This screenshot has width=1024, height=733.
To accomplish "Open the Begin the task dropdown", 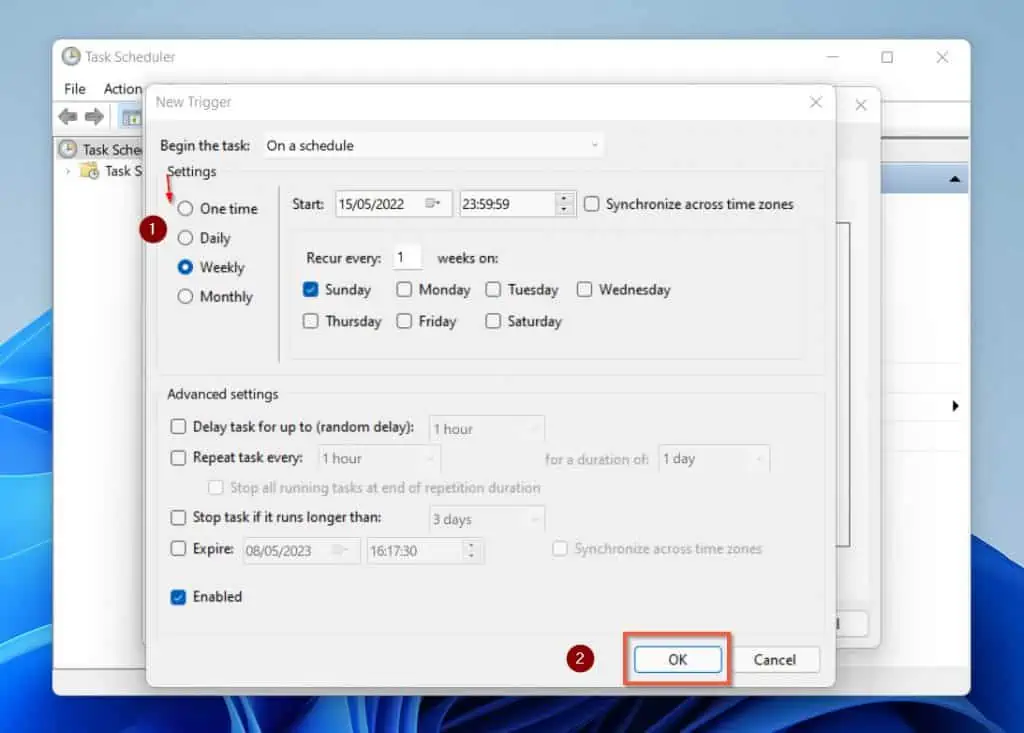I will point(432,145).
